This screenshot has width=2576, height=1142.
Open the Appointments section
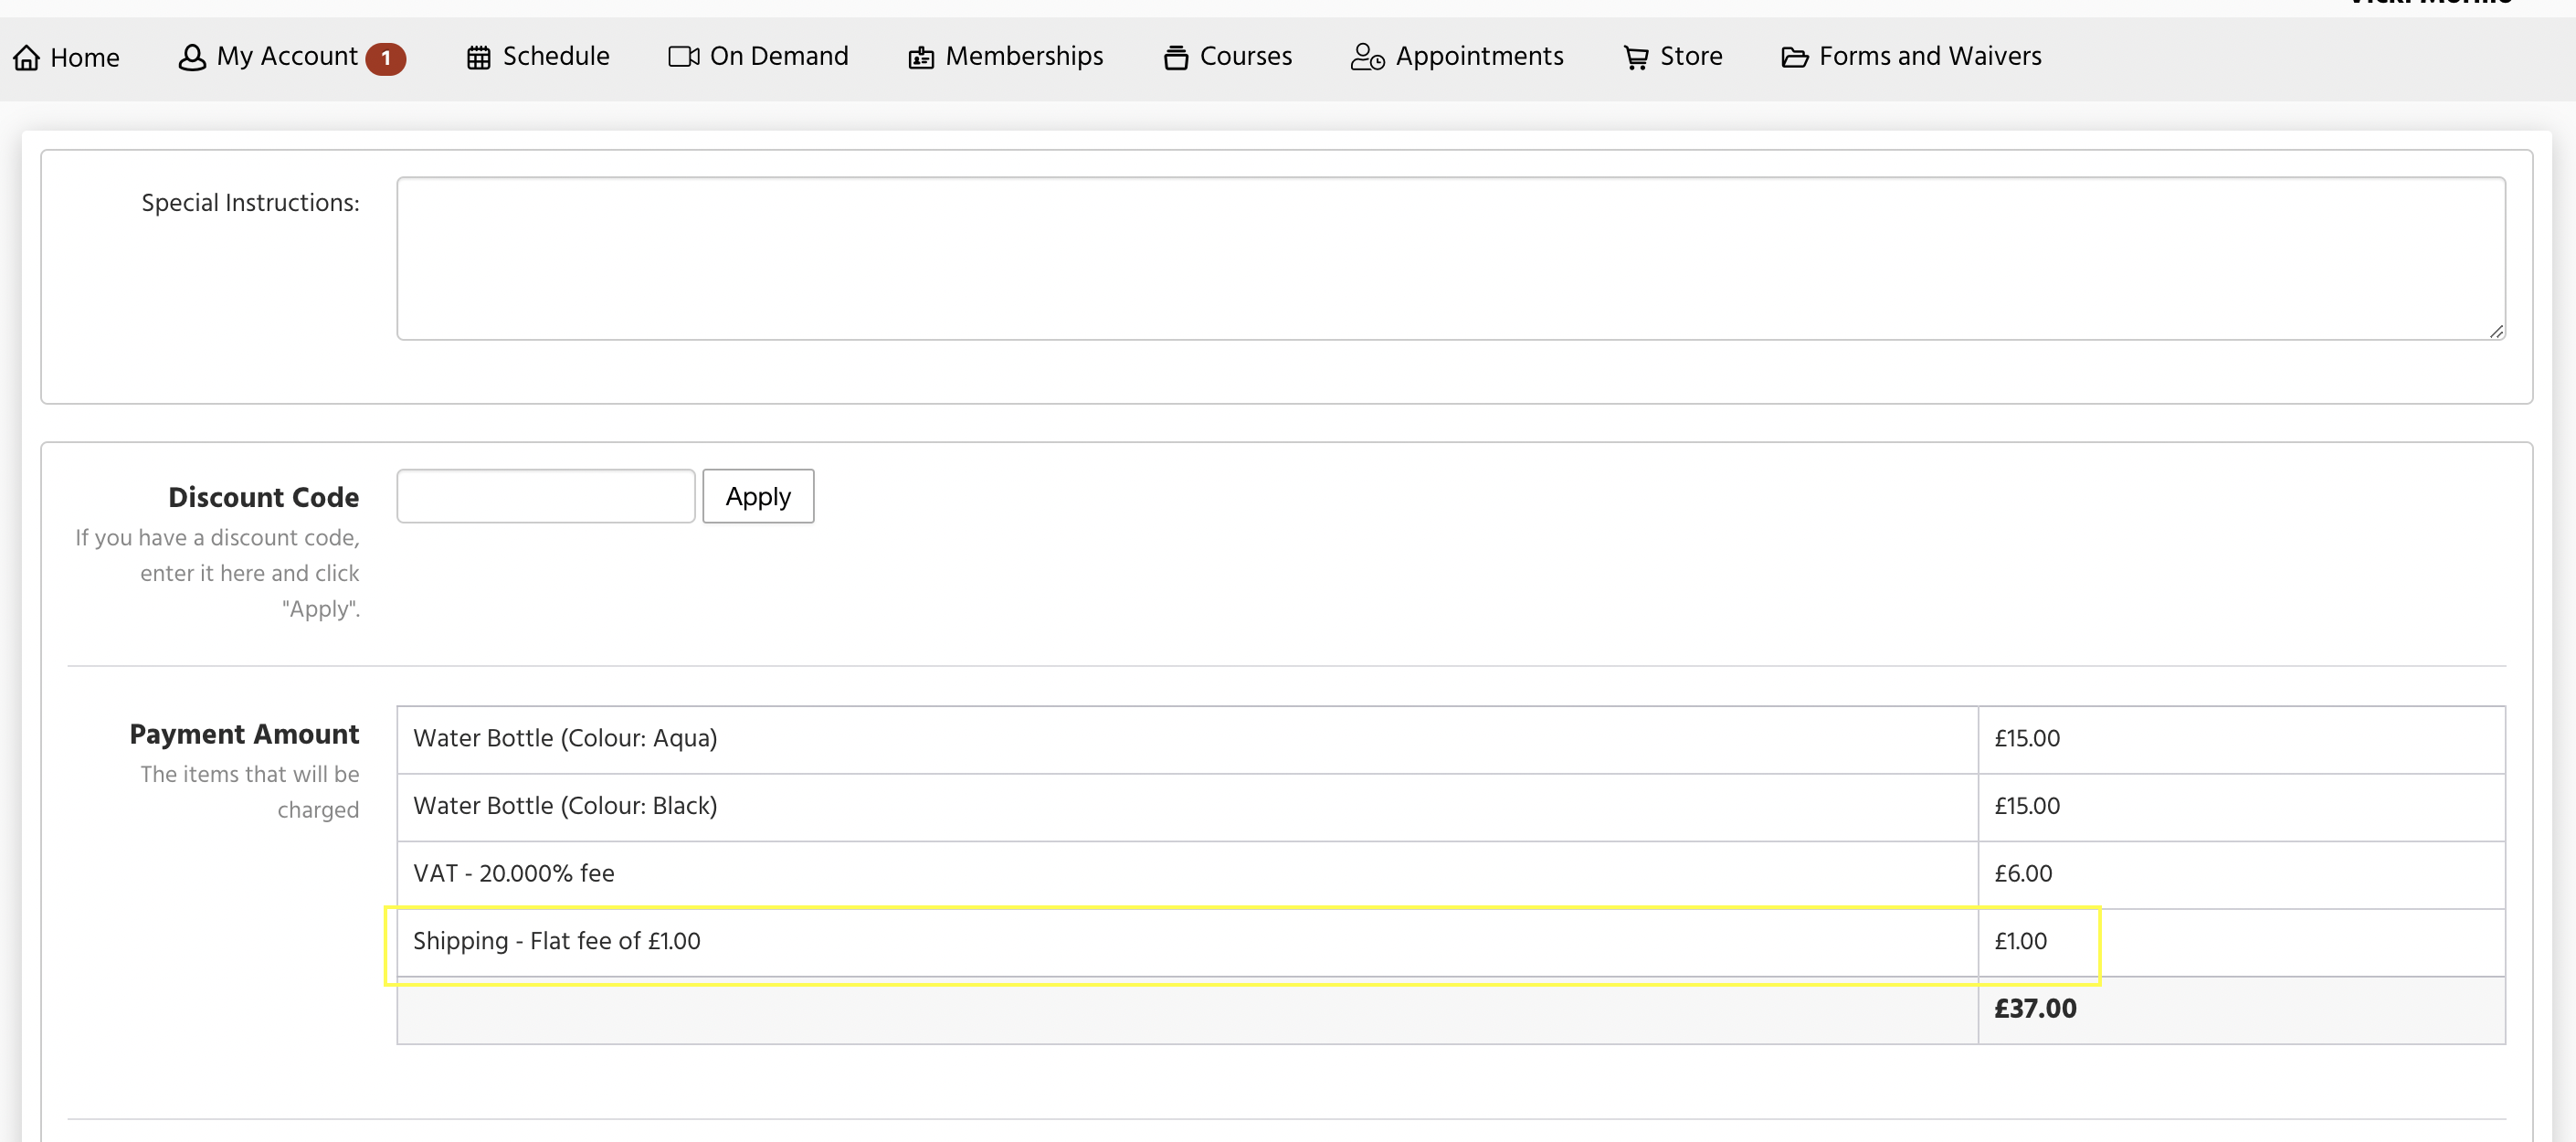coord(1478,57)
